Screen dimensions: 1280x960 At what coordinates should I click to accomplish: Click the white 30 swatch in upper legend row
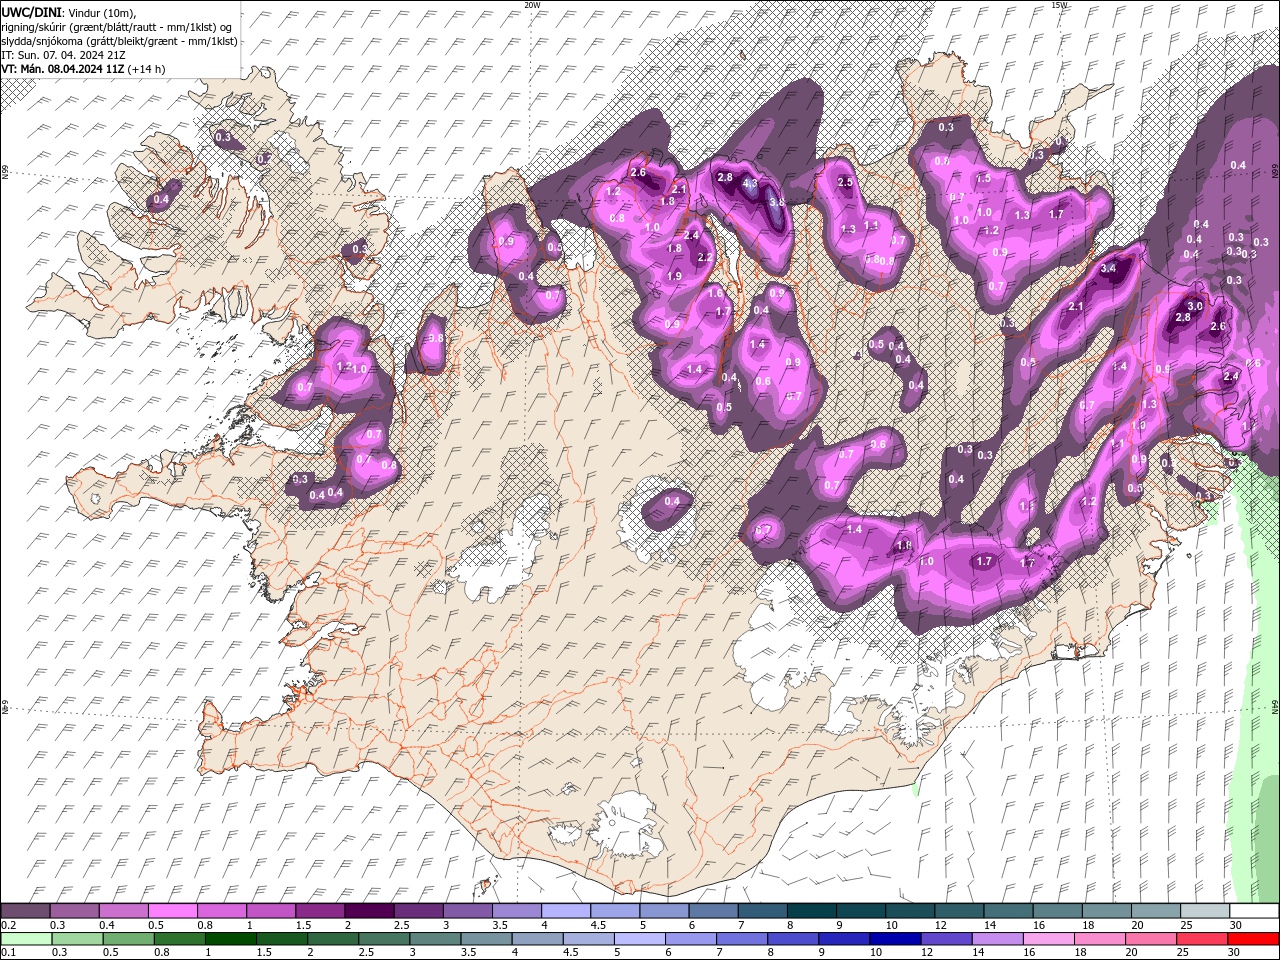pos(1254,911)
